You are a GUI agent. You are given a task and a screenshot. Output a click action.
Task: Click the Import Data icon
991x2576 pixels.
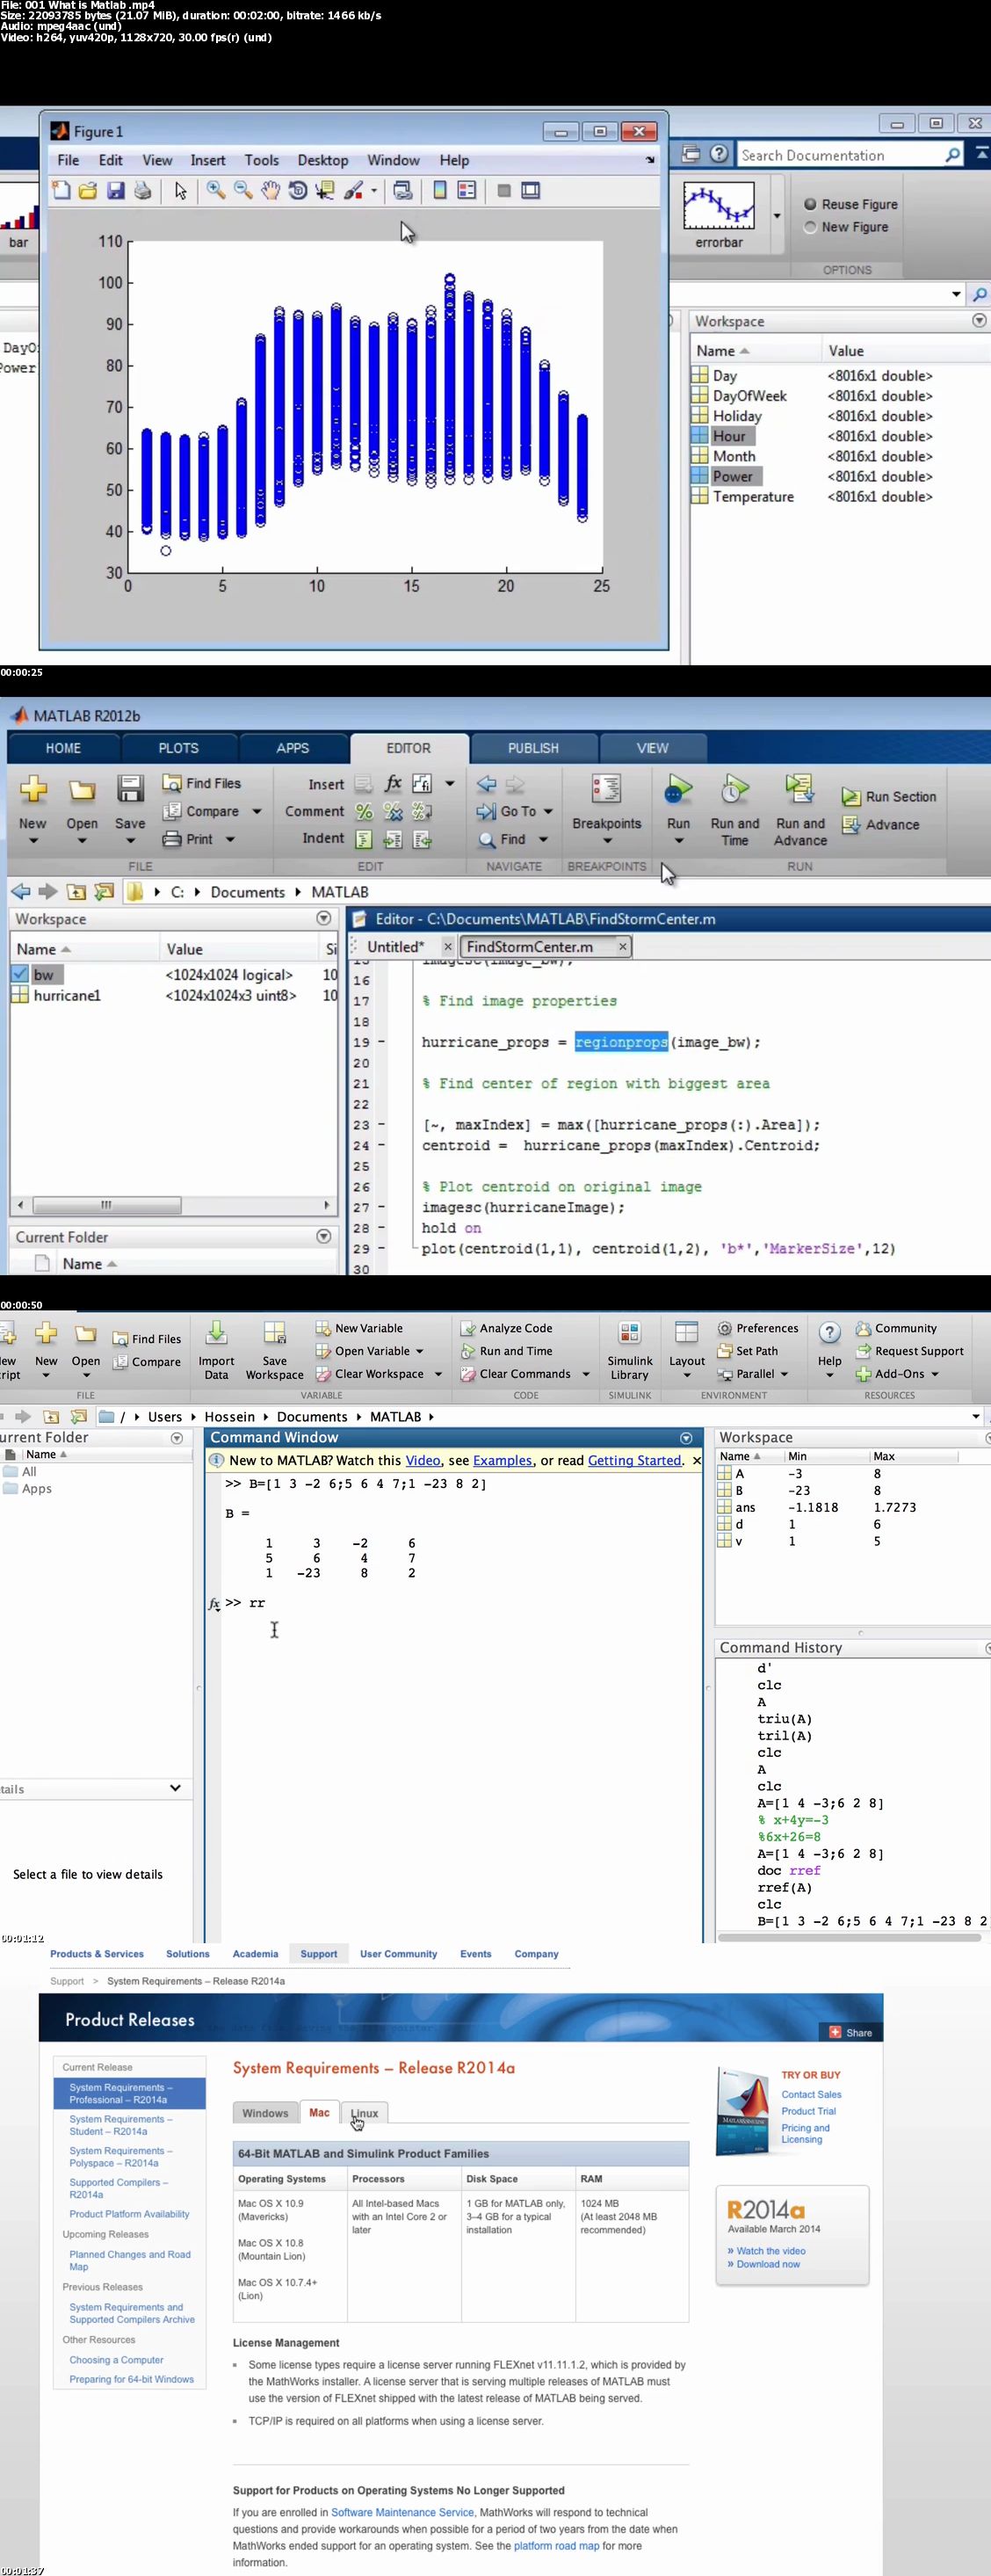point(216,1333)
